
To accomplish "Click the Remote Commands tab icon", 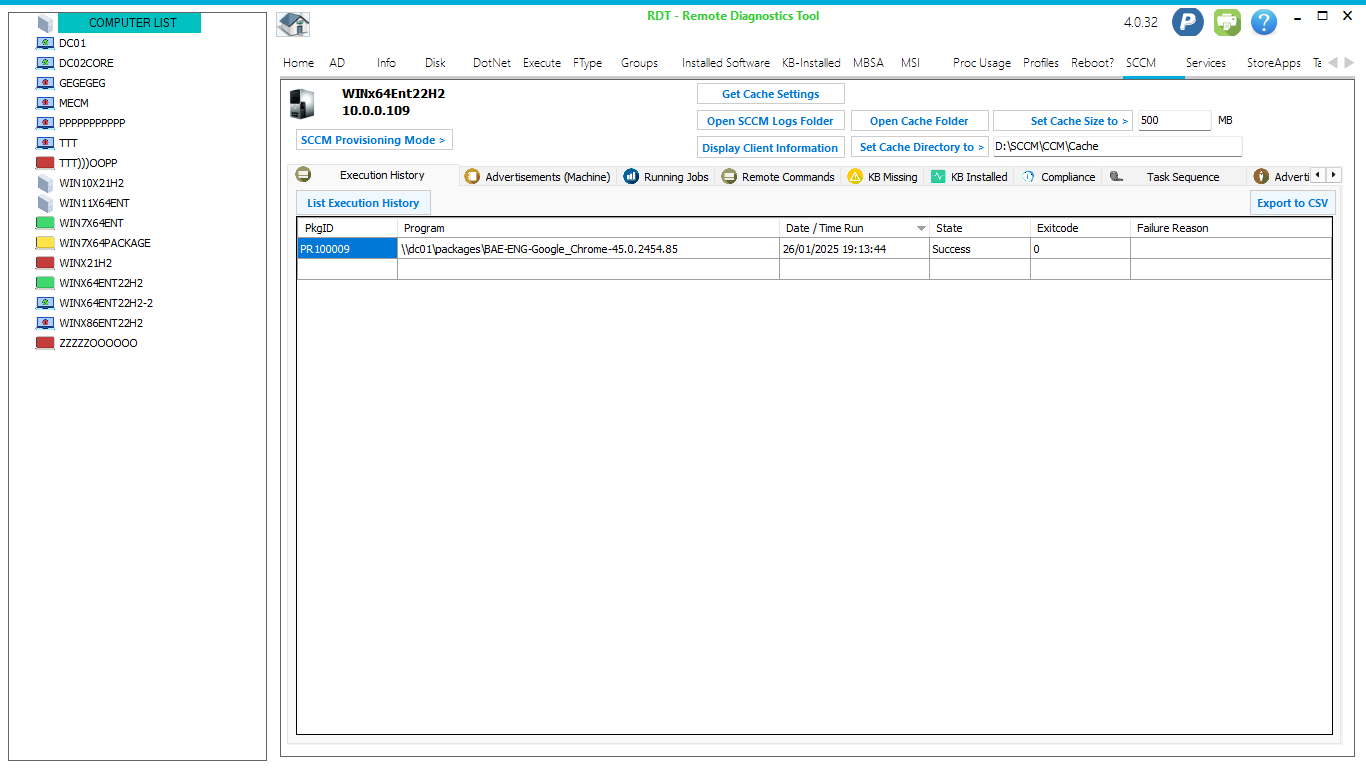I will coord(729,176).
